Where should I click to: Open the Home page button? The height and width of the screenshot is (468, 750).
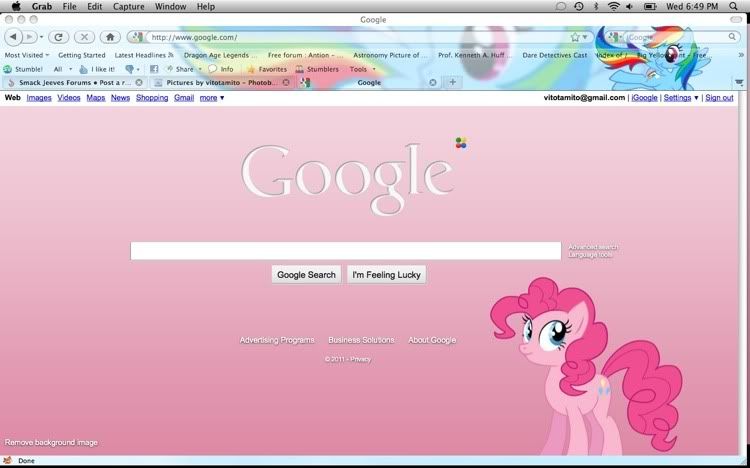(x=110, y=37)
